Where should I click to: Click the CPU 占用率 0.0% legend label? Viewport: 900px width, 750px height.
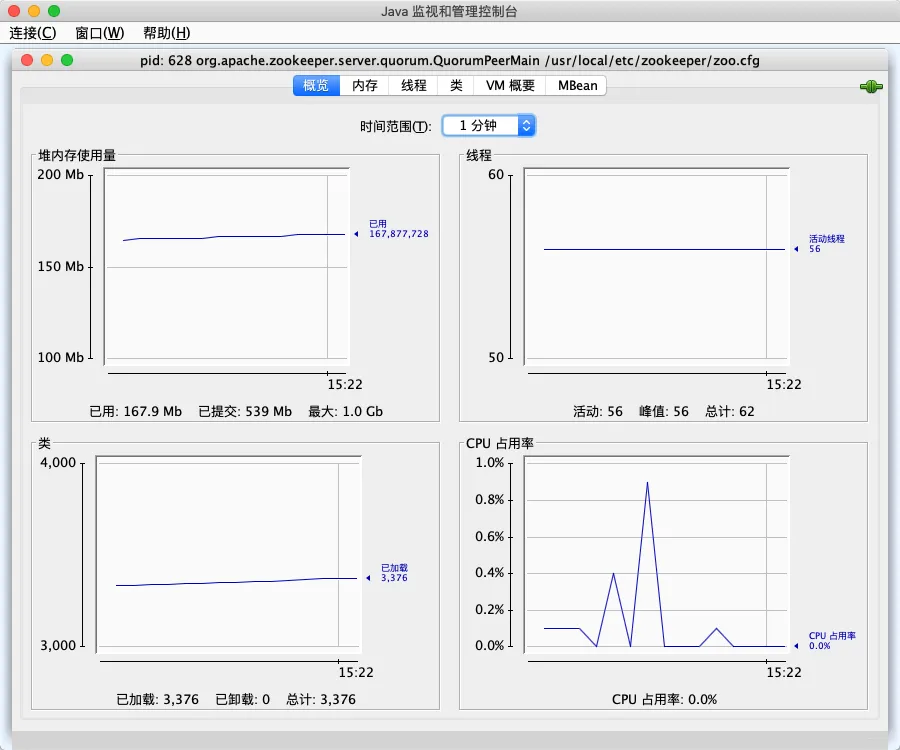click(x=832, y=641)
